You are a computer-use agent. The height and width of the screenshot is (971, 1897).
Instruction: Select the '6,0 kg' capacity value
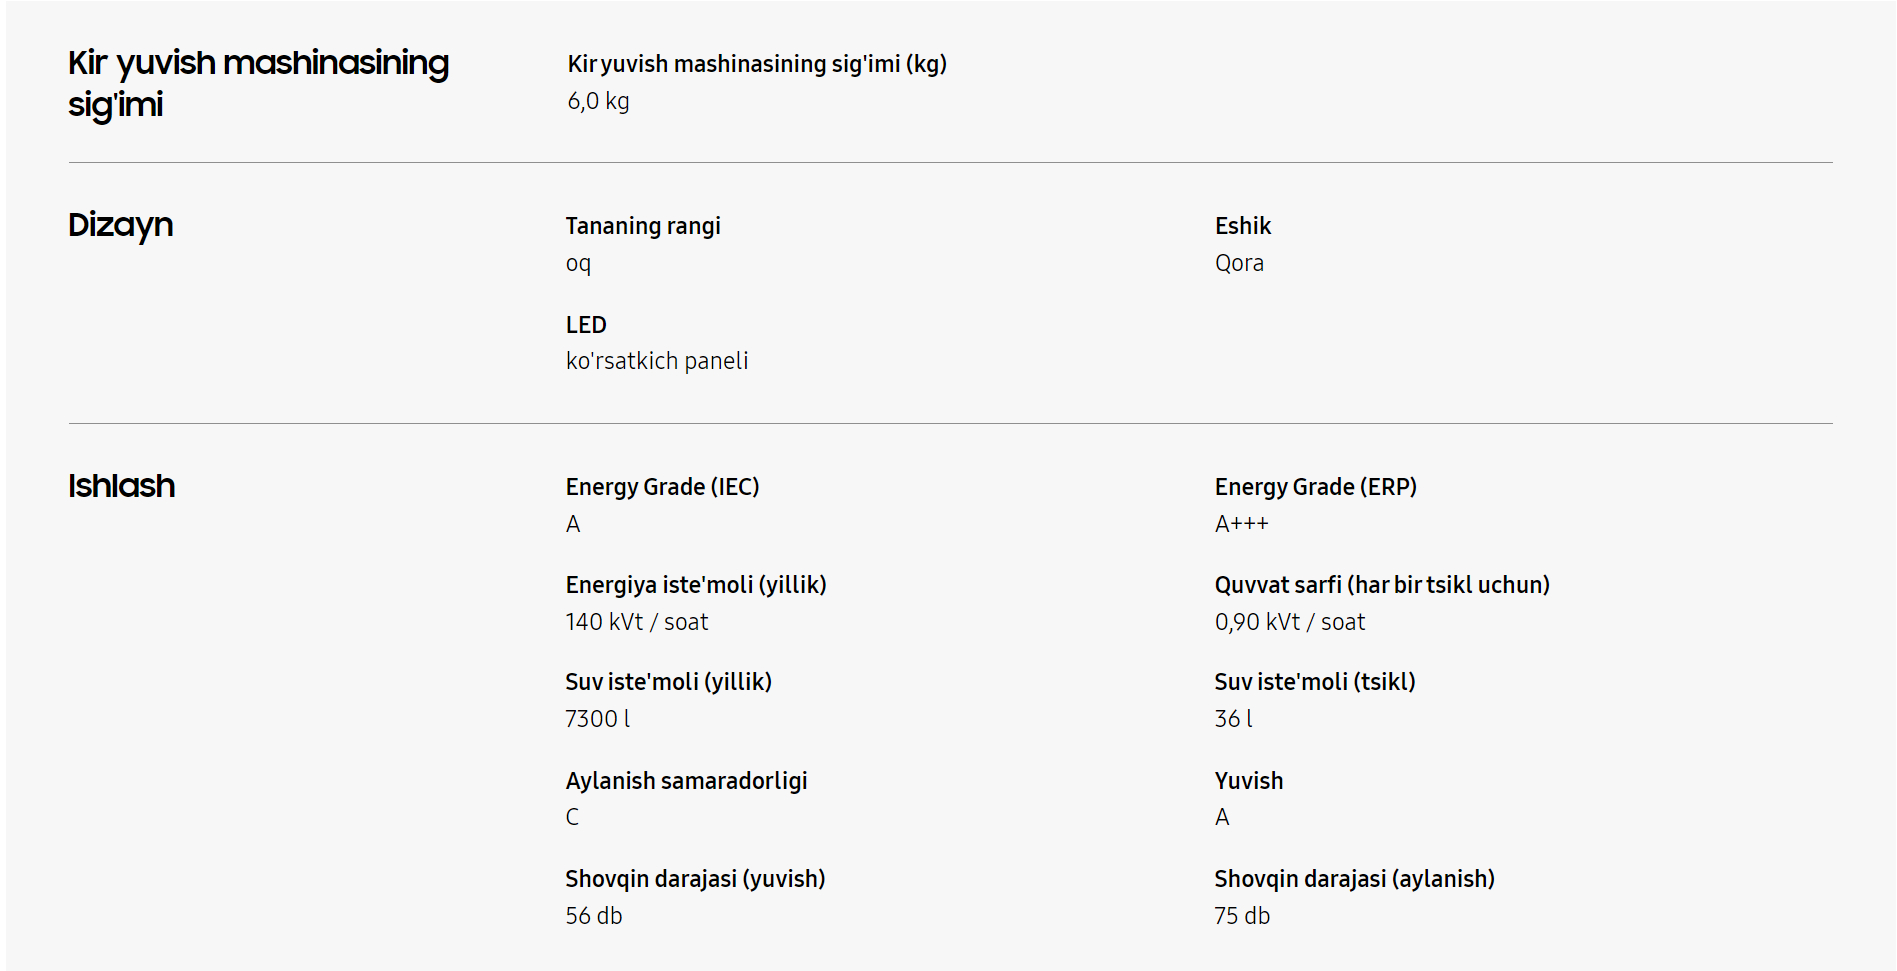point(598,101)
